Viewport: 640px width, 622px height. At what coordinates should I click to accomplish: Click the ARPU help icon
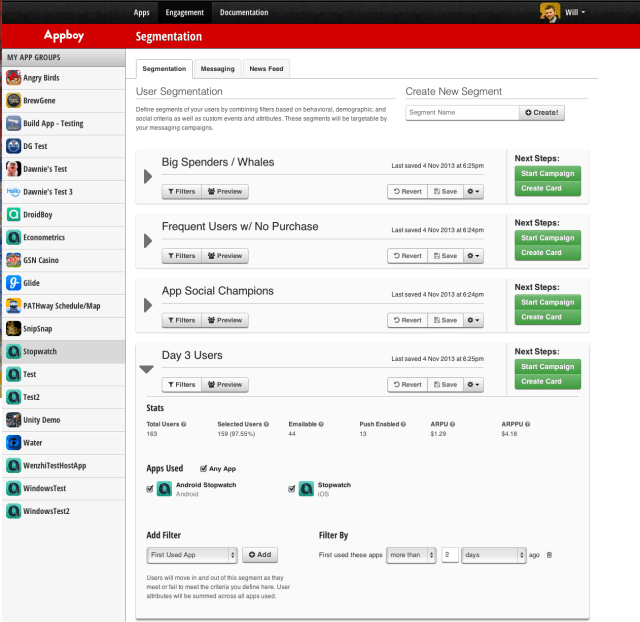(452, 424)
